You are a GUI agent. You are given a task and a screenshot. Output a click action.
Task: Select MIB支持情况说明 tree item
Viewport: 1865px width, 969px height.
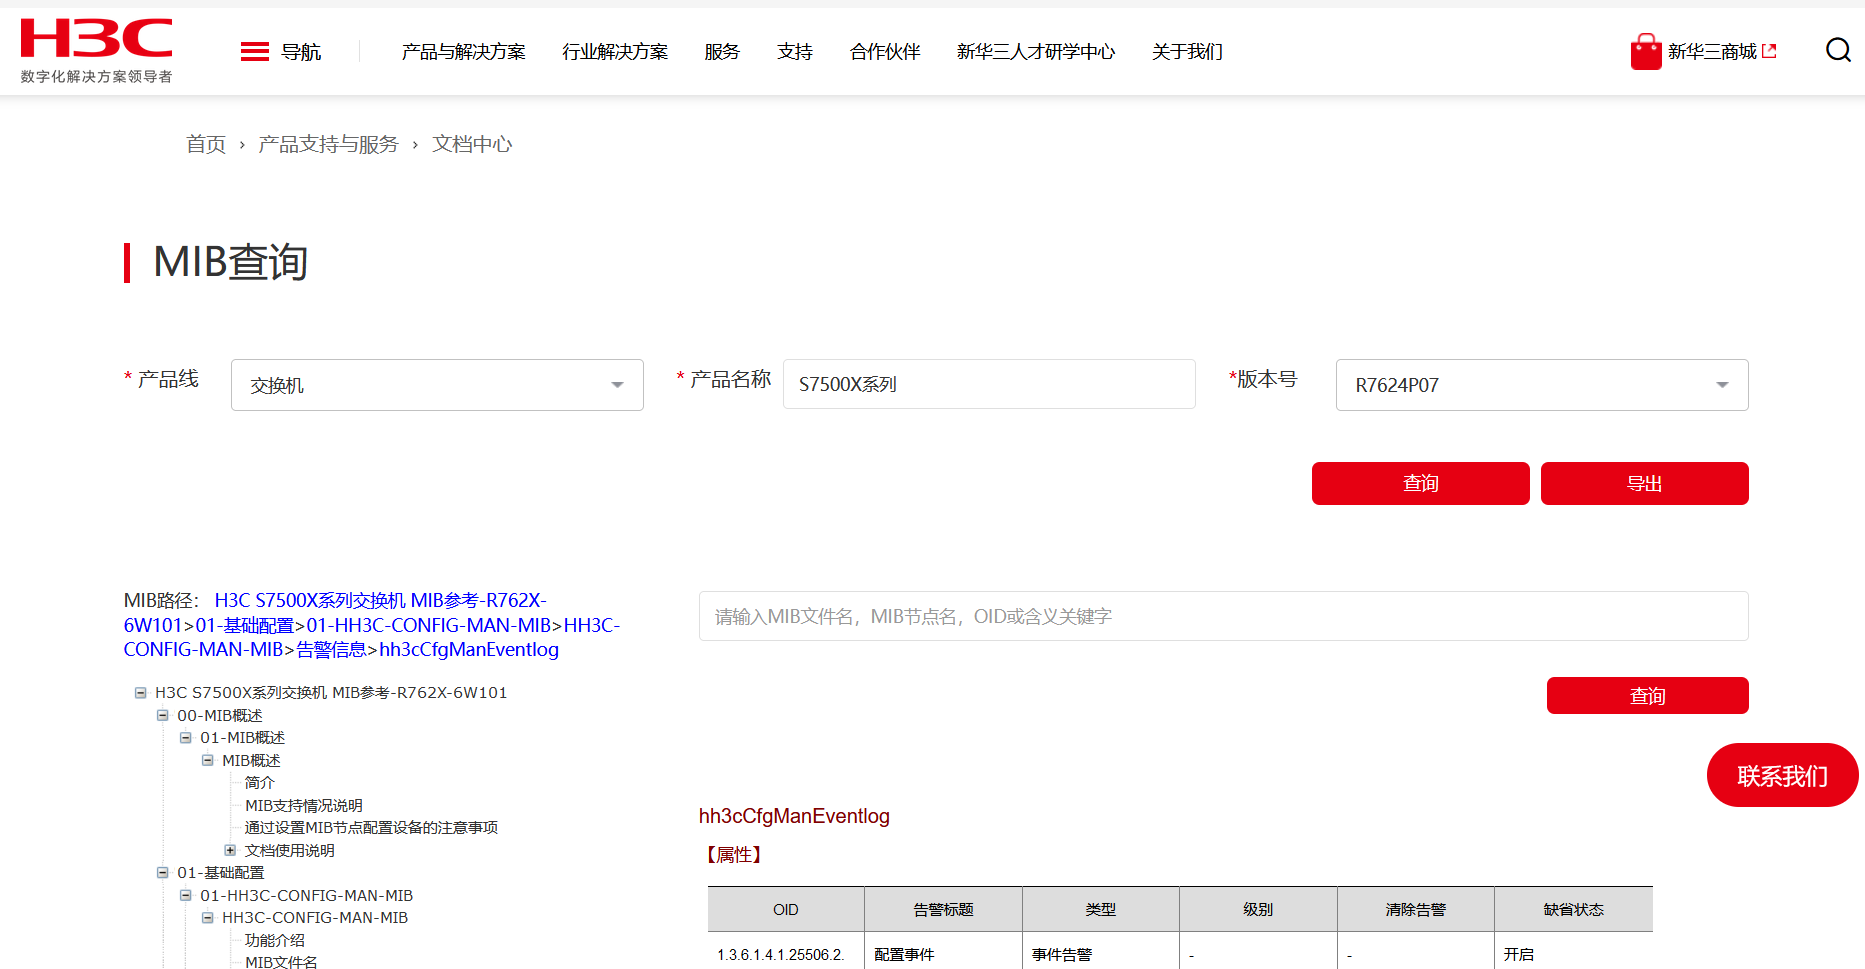tap(304, 805)
